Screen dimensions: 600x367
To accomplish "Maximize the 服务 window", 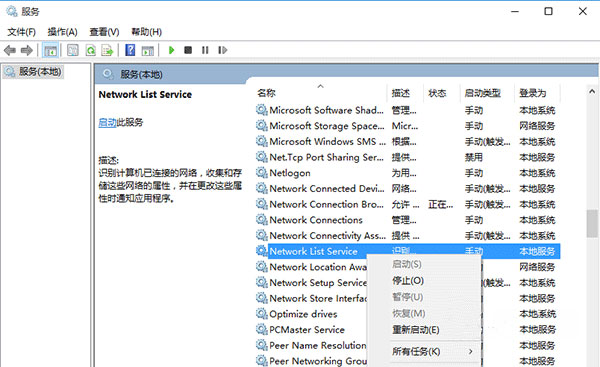I will coord(548,11).
